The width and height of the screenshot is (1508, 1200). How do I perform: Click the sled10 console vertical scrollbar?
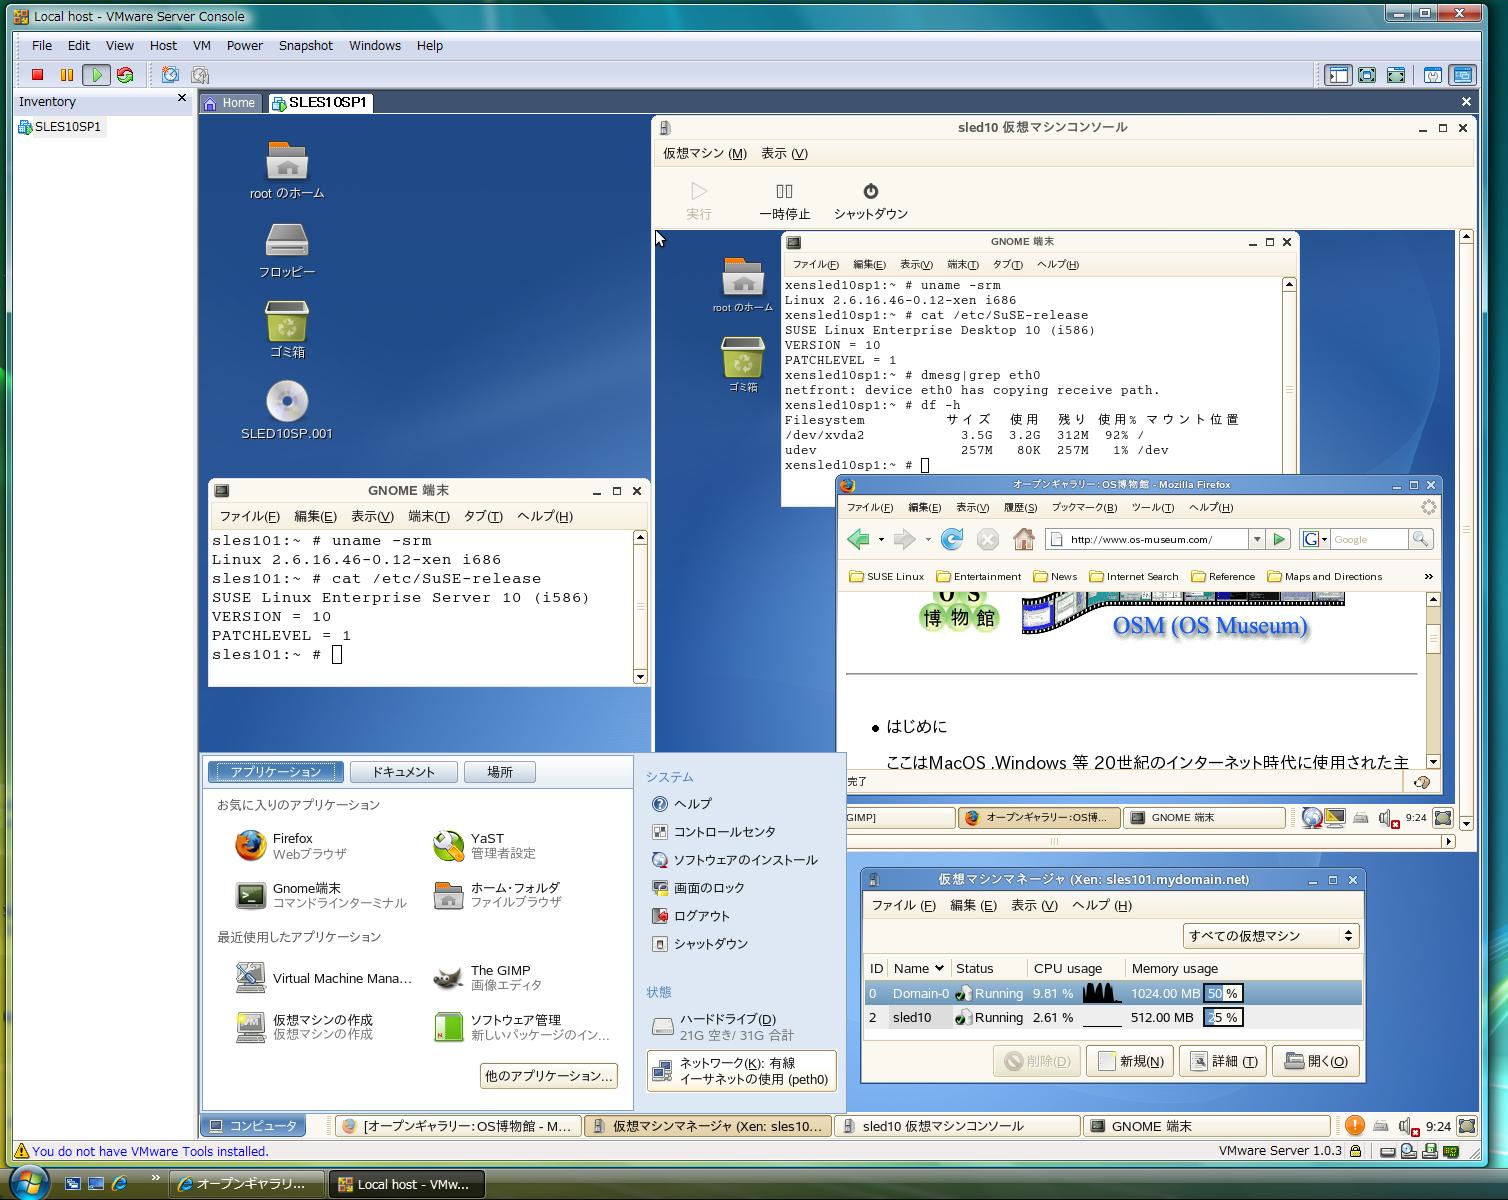tap(1466, 530)
